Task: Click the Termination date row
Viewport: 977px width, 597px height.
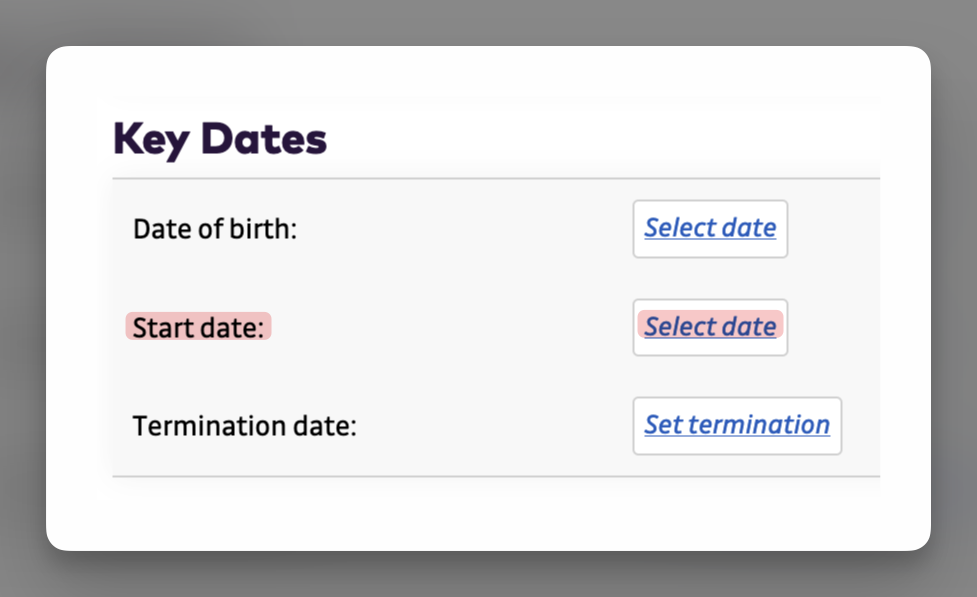Action: pos(450,426)
